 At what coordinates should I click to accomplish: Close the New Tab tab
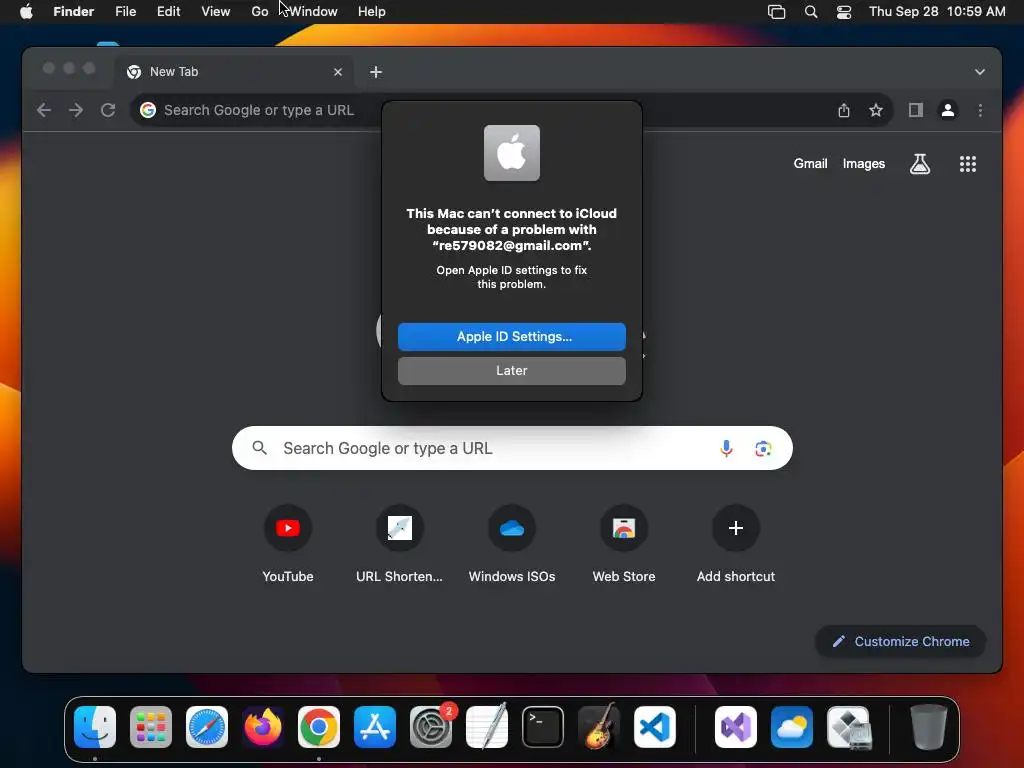tap(338, 72)
